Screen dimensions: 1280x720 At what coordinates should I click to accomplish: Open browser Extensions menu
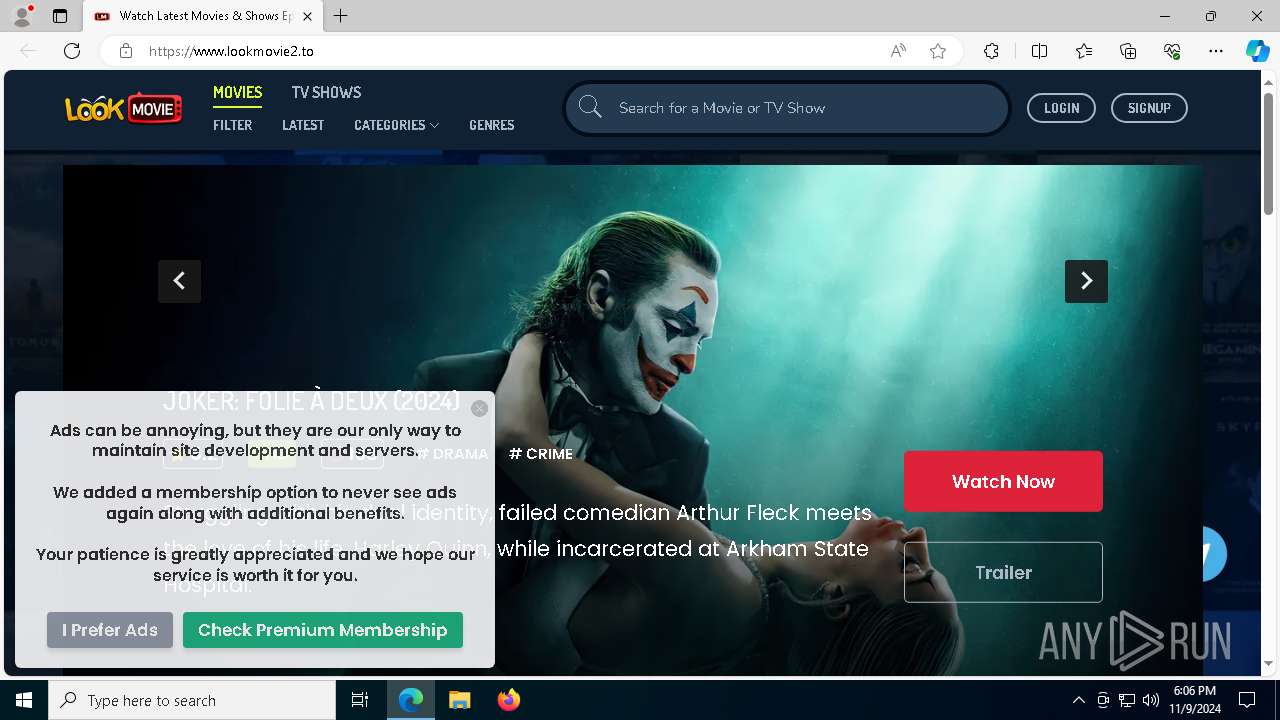click(991, 51)
